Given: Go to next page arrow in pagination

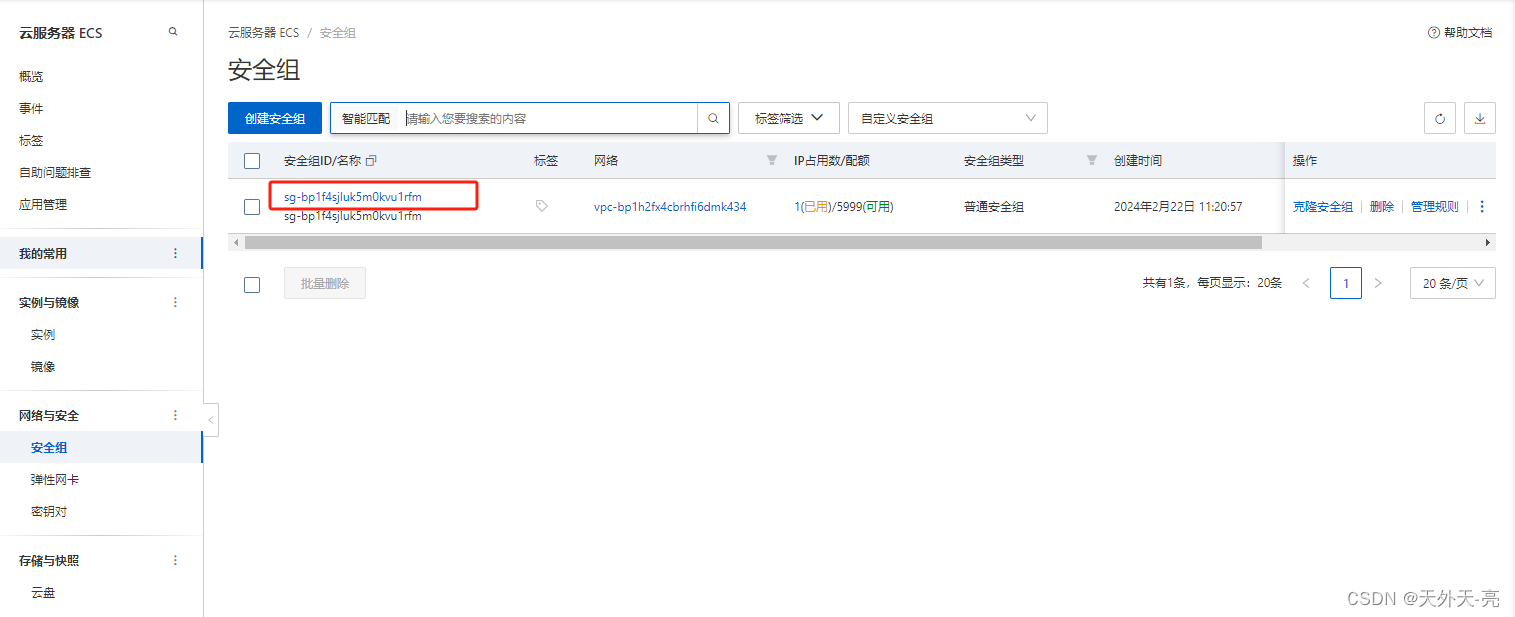Looking at the screenshot, I should click(x=1378, y=283).
